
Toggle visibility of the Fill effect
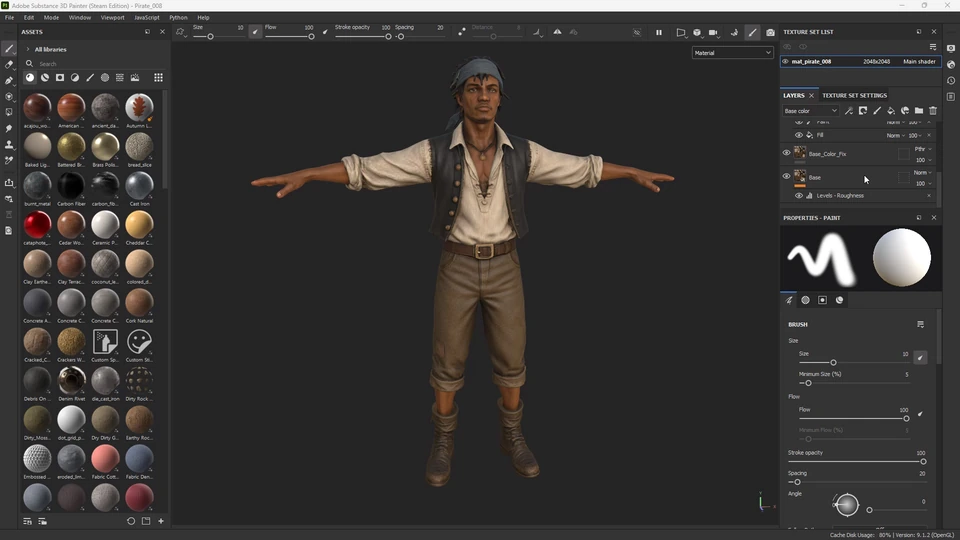[798, 135]
